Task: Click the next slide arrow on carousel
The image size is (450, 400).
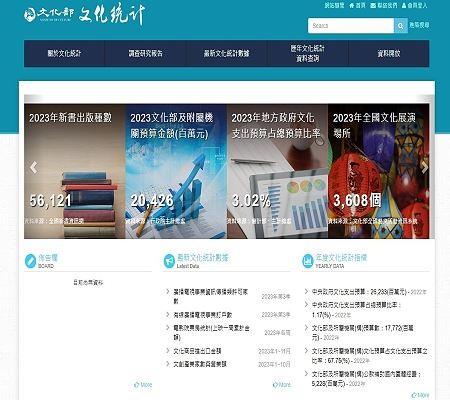Action: (x=424, y=167)
